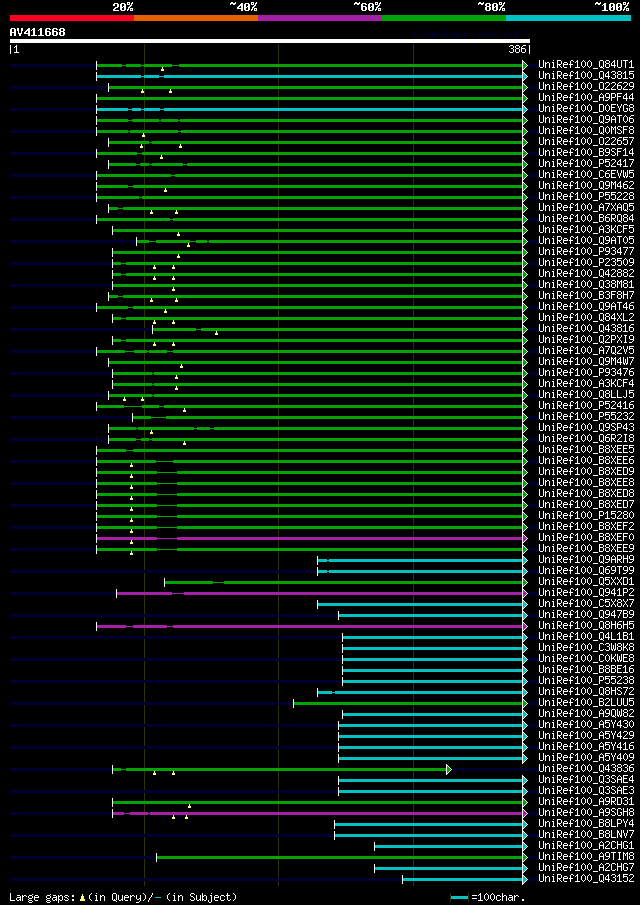
Task: Open hit UniRef100_Q84UT1
Action: coord(586,65)
